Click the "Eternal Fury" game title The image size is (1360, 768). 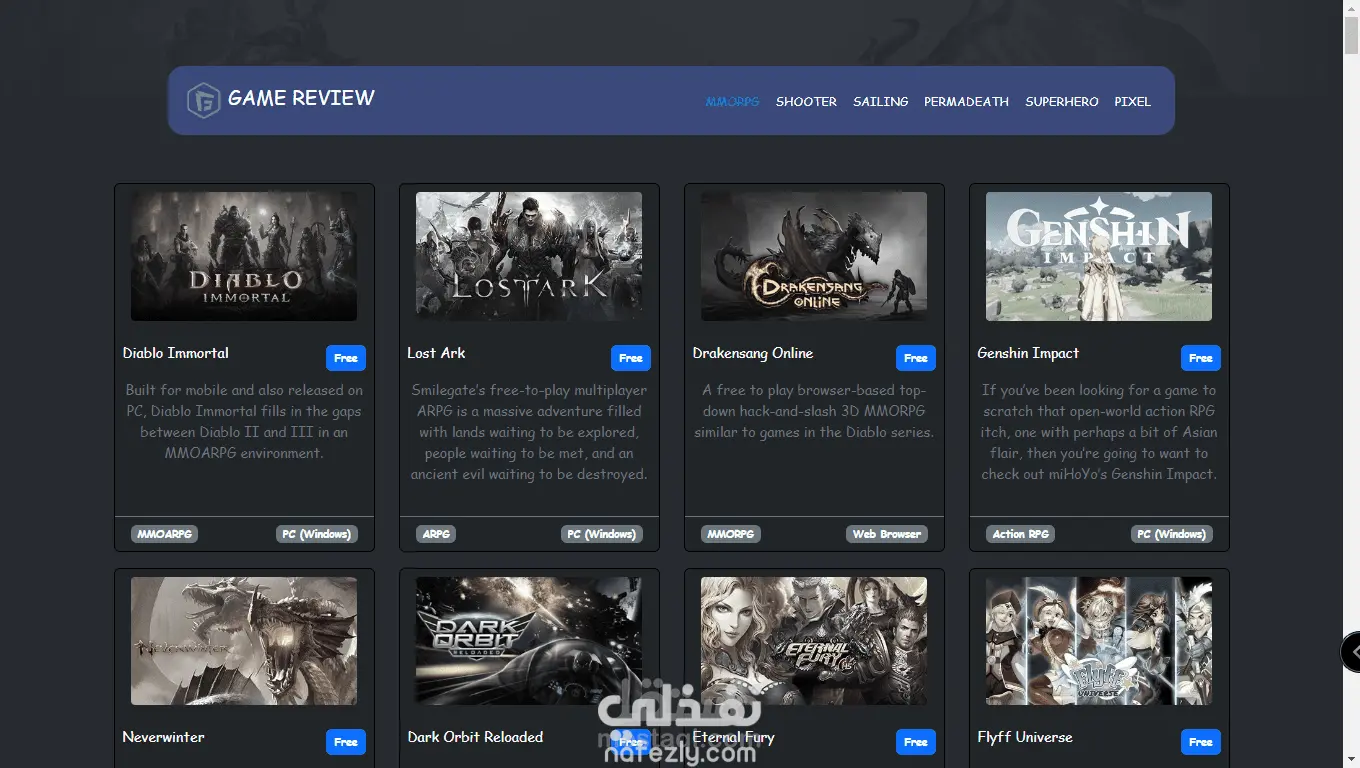tap(733, 737)
